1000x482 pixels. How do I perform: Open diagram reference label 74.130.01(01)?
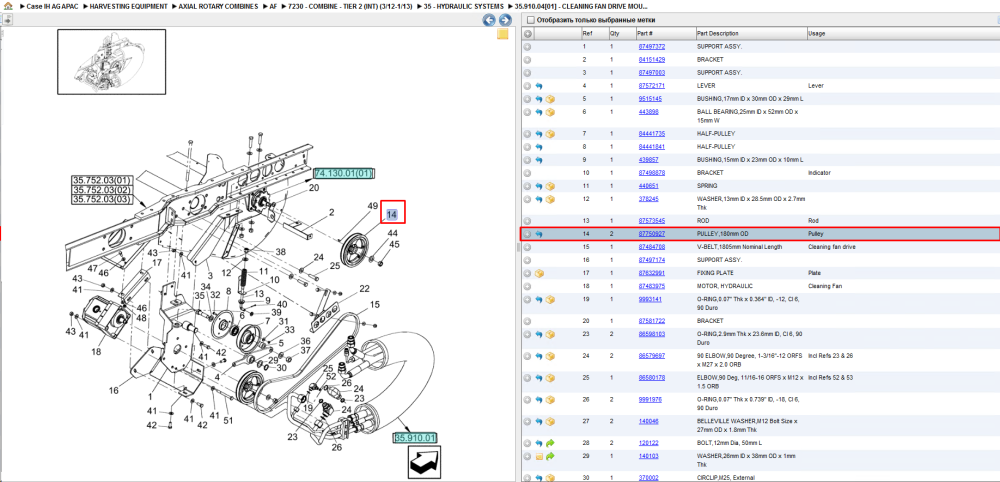[x=344, y=173]
